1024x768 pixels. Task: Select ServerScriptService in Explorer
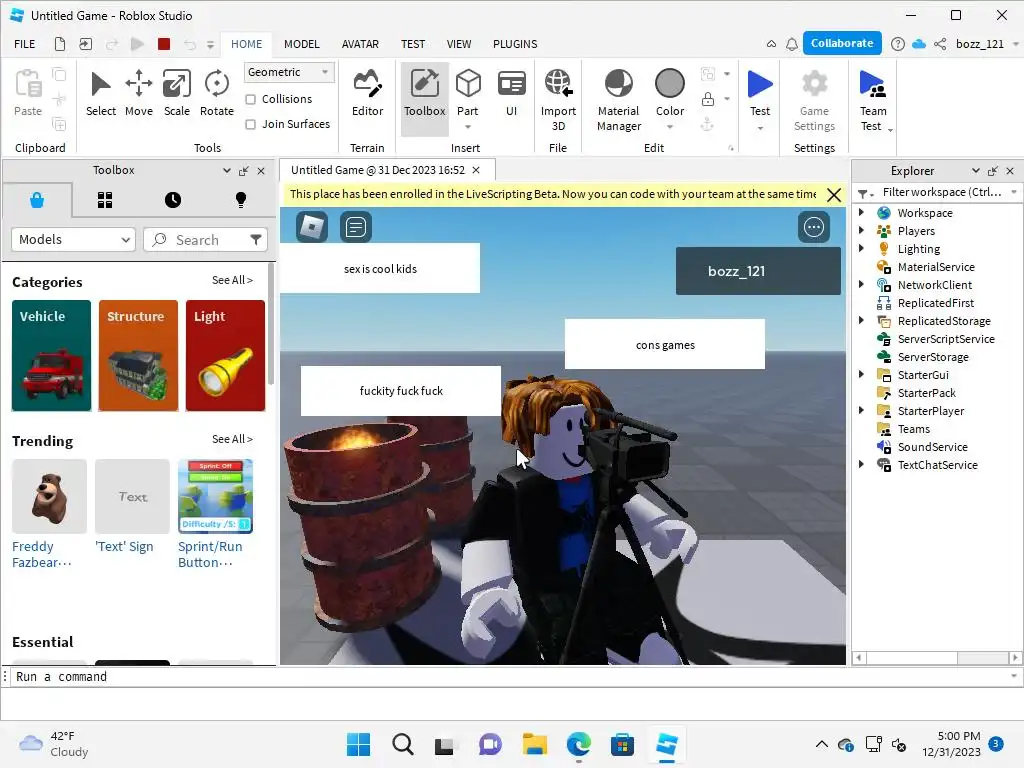coord(946,338)
